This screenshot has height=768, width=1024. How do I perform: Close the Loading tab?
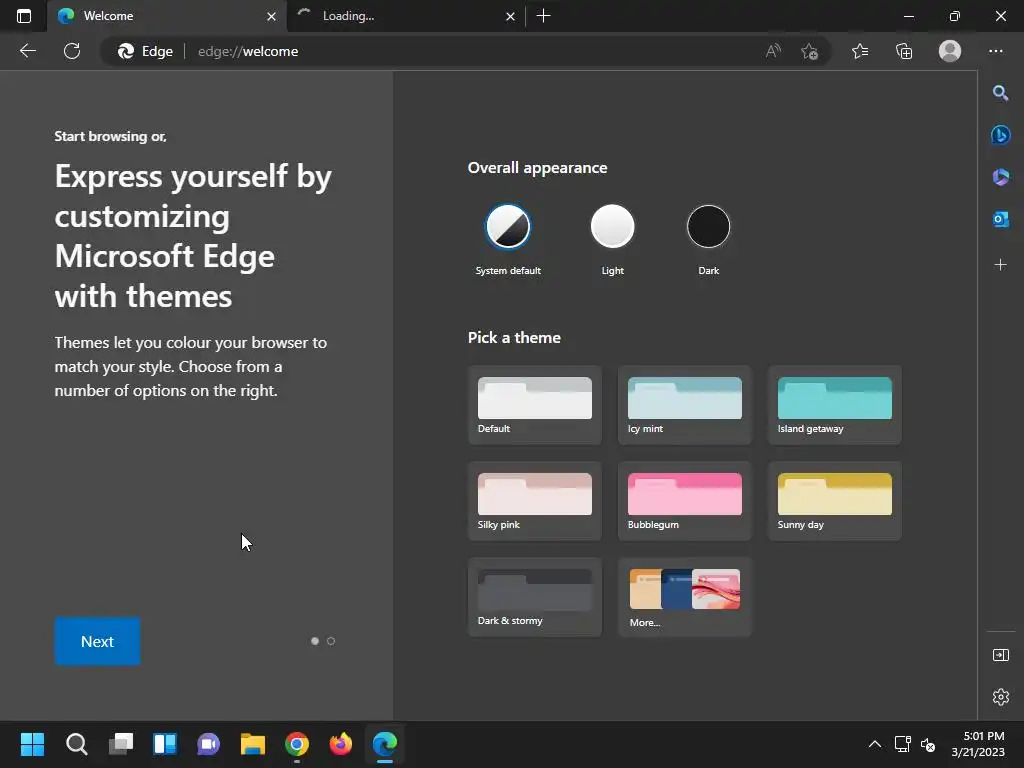point(511,16)
